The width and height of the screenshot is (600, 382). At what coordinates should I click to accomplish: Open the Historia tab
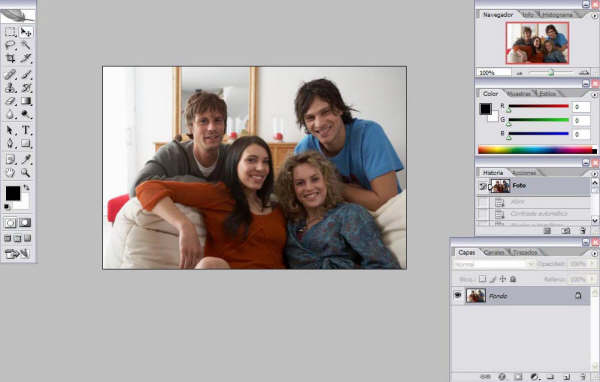point(493,173)
